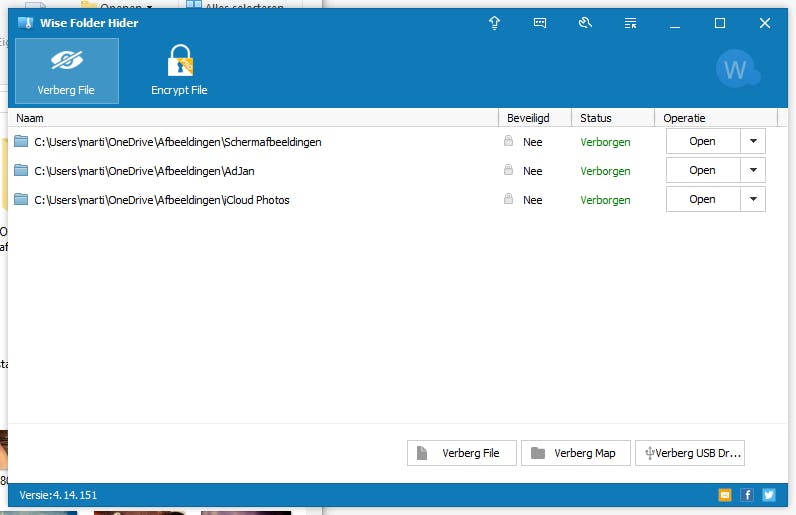
Task: Click lock icon in iCloud Photos row
Action: [x=508, y=199]
